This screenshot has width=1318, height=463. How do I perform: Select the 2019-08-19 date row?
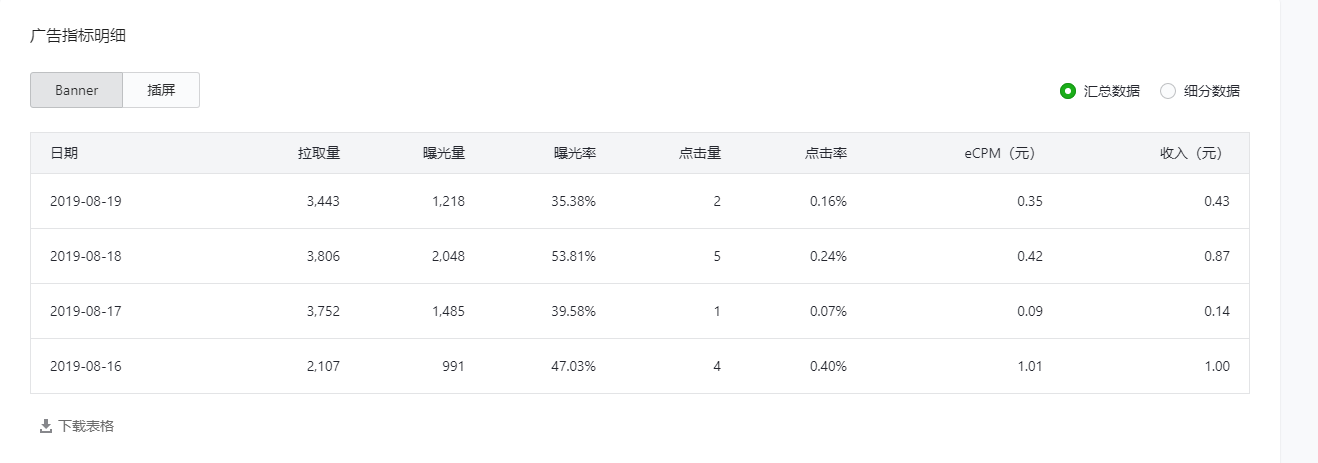tap(640, 201)
